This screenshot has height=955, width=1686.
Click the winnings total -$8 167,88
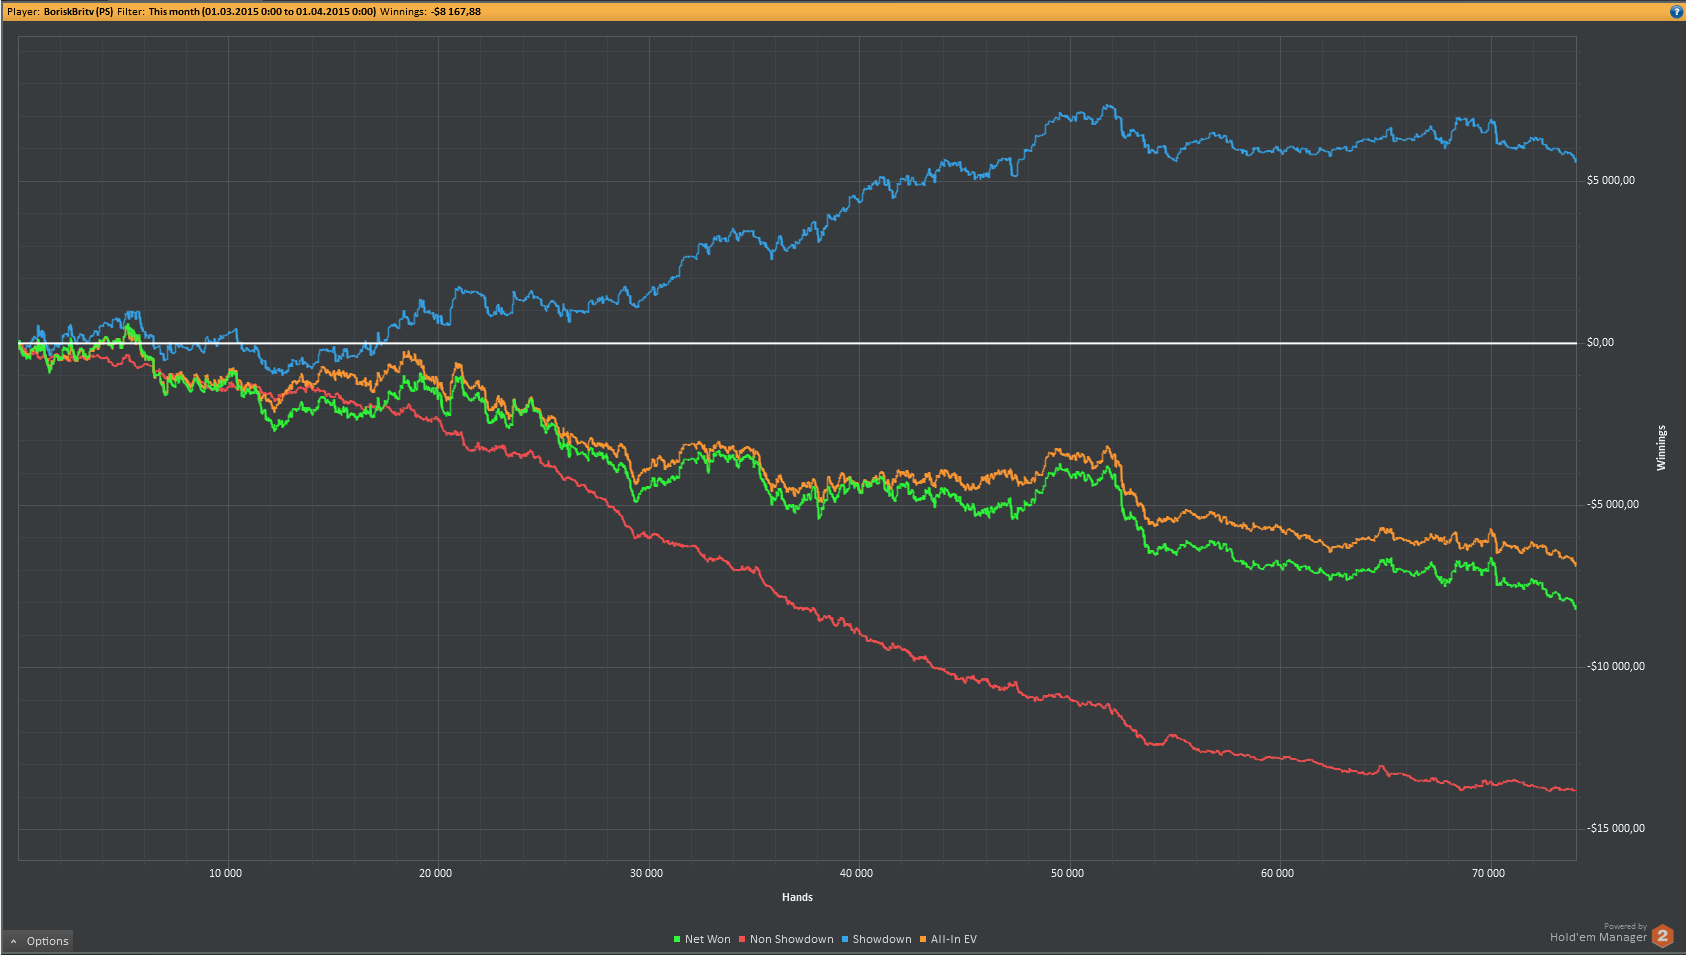[456, 12]
